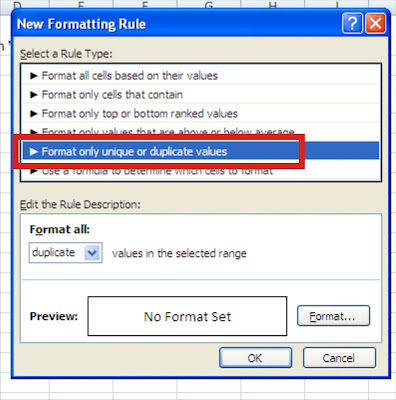The image size is (396, 400).
Task: Select Format only cells that contain
Action: (201, 95)
